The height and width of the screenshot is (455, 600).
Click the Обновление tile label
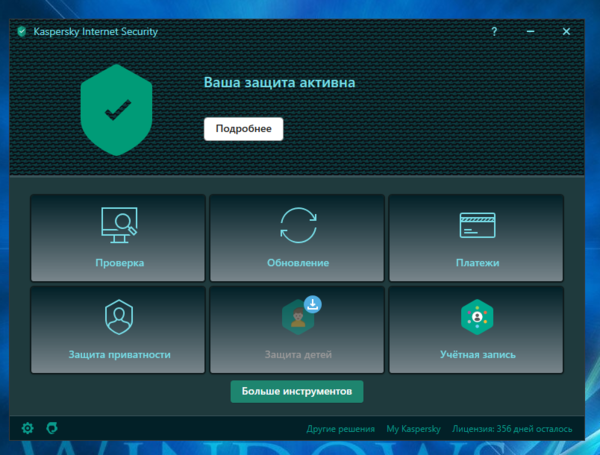click(x=298, y=263)
